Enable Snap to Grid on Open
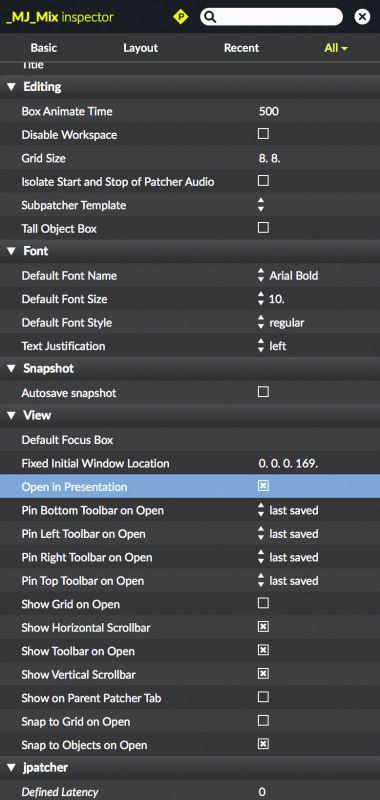This screenshot has width=380, height=800. click(263, 721)
